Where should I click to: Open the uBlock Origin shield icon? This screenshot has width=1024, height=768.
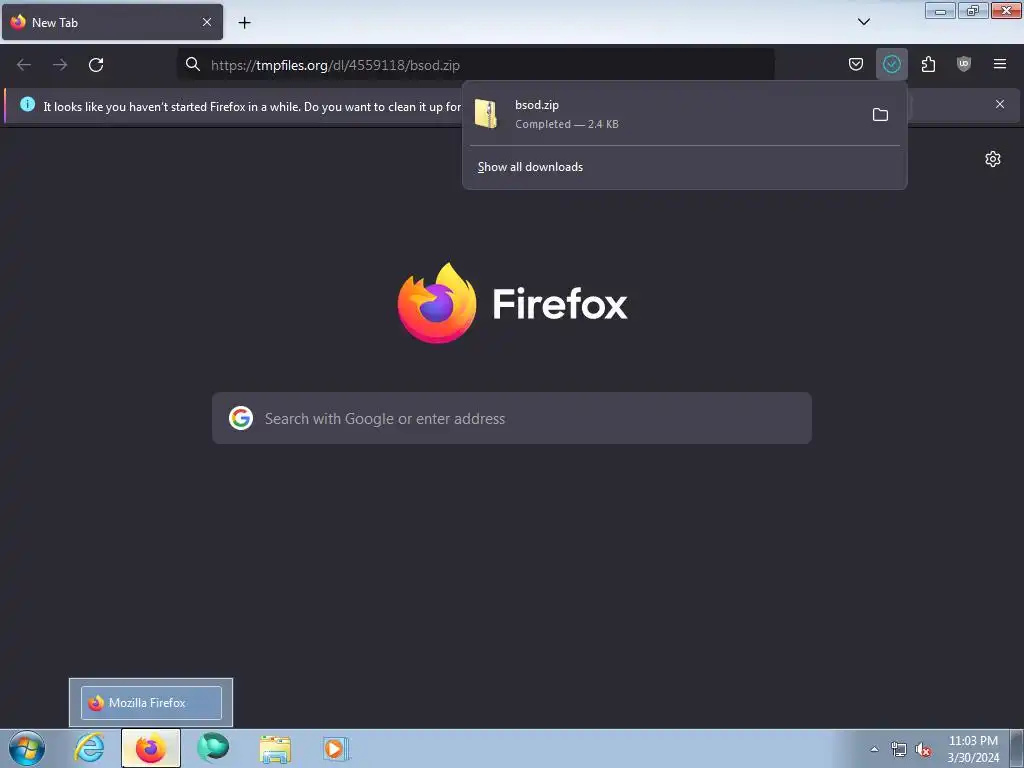click(x=964, y=64)
